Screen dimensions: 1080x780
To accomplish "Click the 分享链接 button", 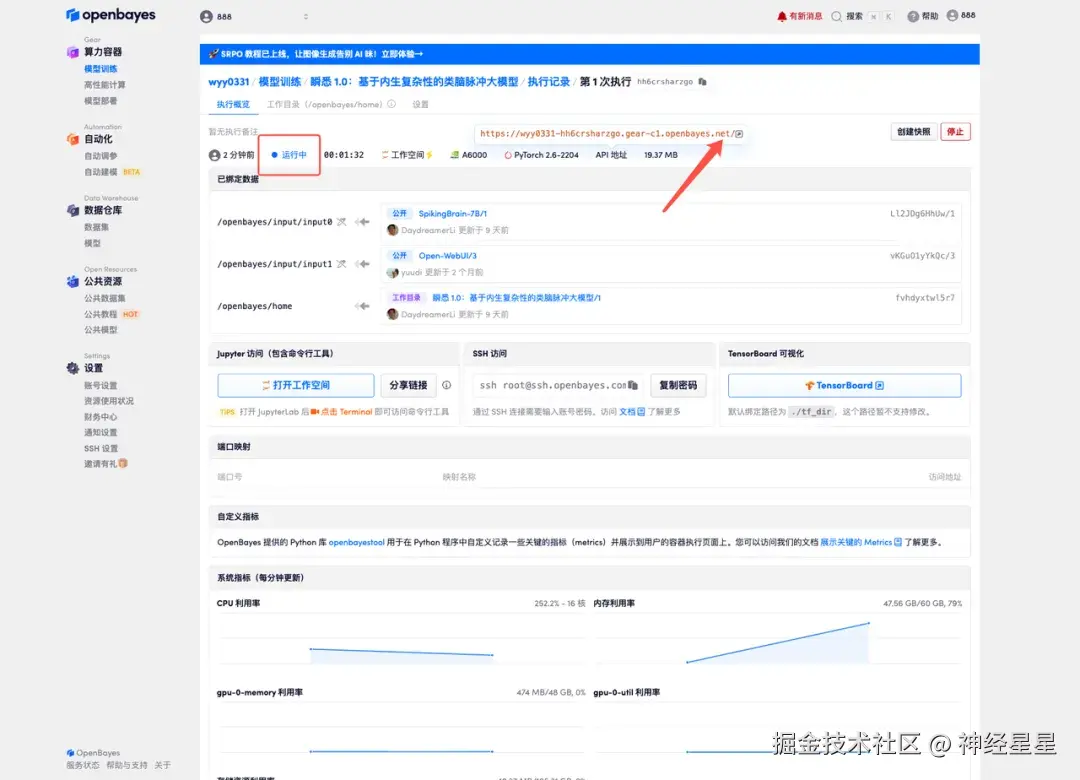I will click(x=408, y=385).
